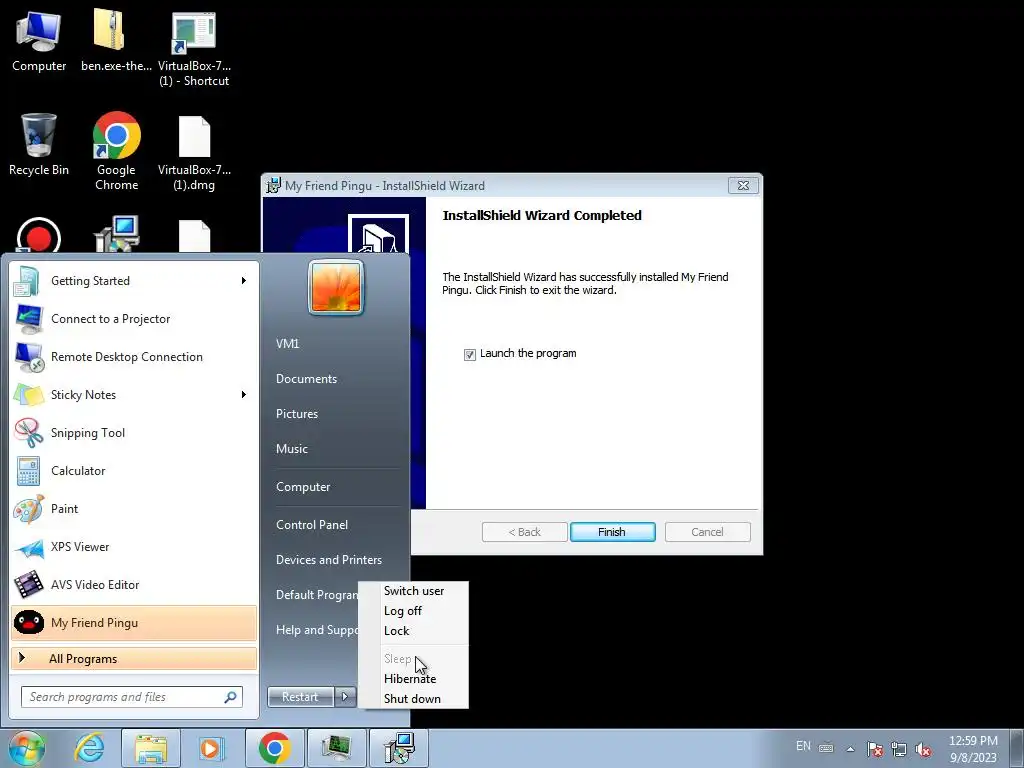Open Windows Explorer folder taskbar icon
This screenshot has height=768, width=1024.
click(x=151, y=748)
